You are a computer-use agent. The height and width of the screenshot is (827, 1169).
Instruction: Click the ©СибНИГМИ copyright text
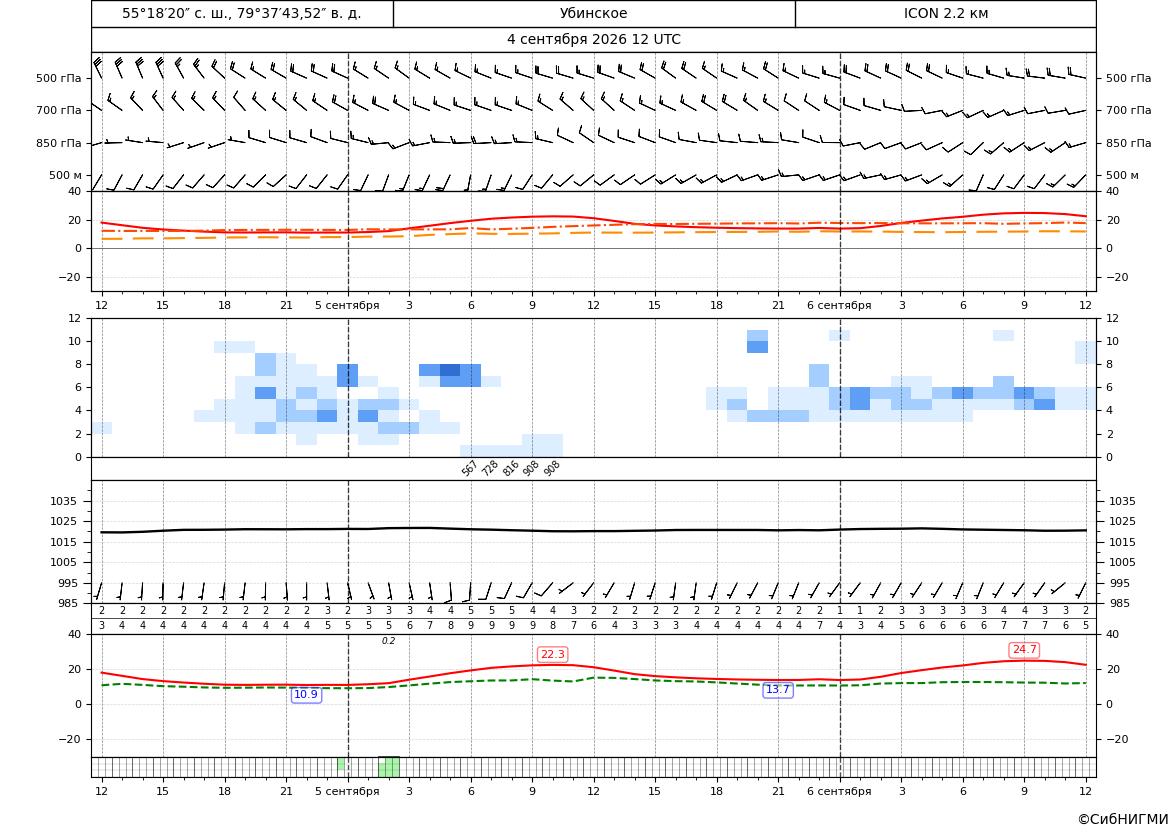[1123, 819]
